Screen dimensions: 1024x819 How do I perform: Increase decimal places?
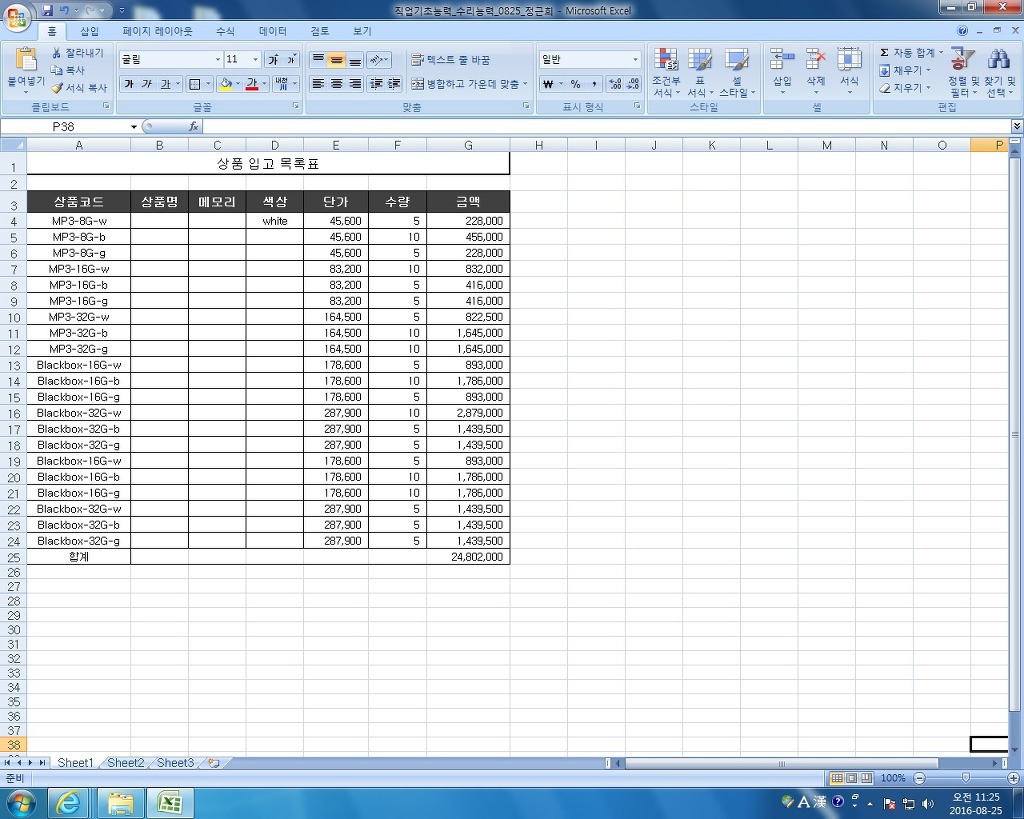(615, 84)
